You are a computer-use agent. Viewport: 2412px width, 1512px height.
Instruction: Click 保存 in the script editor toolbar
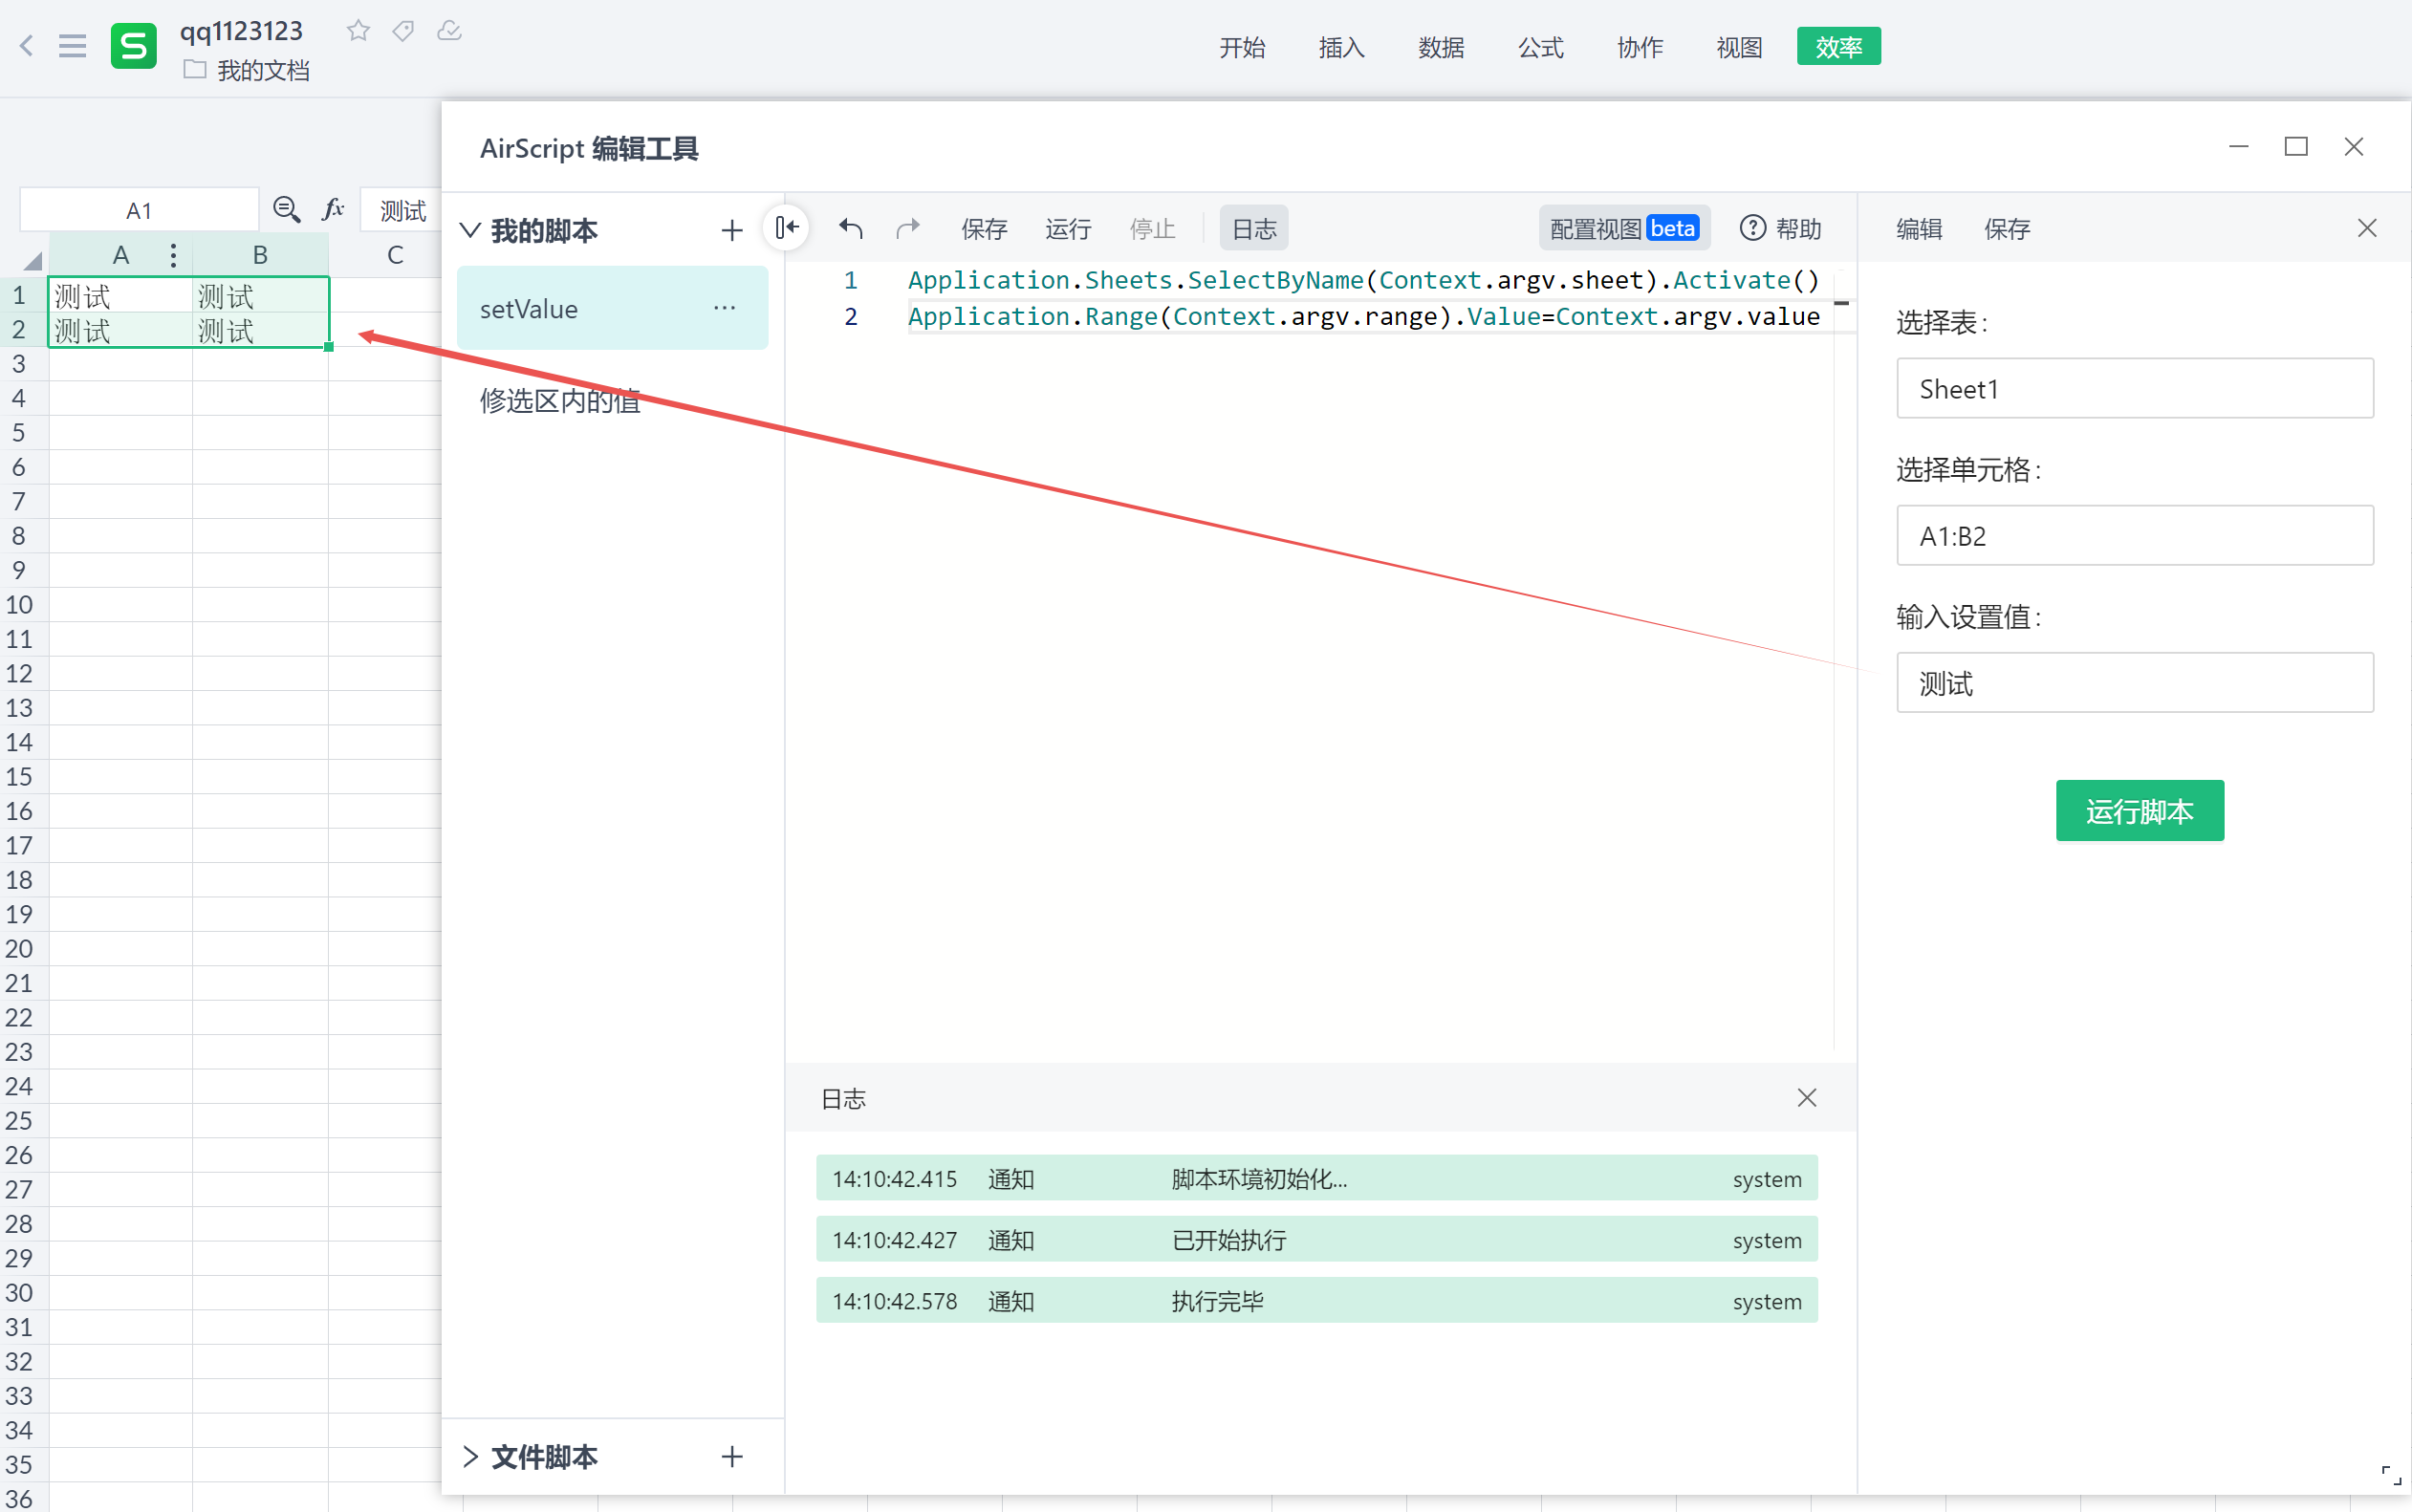[984, 229]
